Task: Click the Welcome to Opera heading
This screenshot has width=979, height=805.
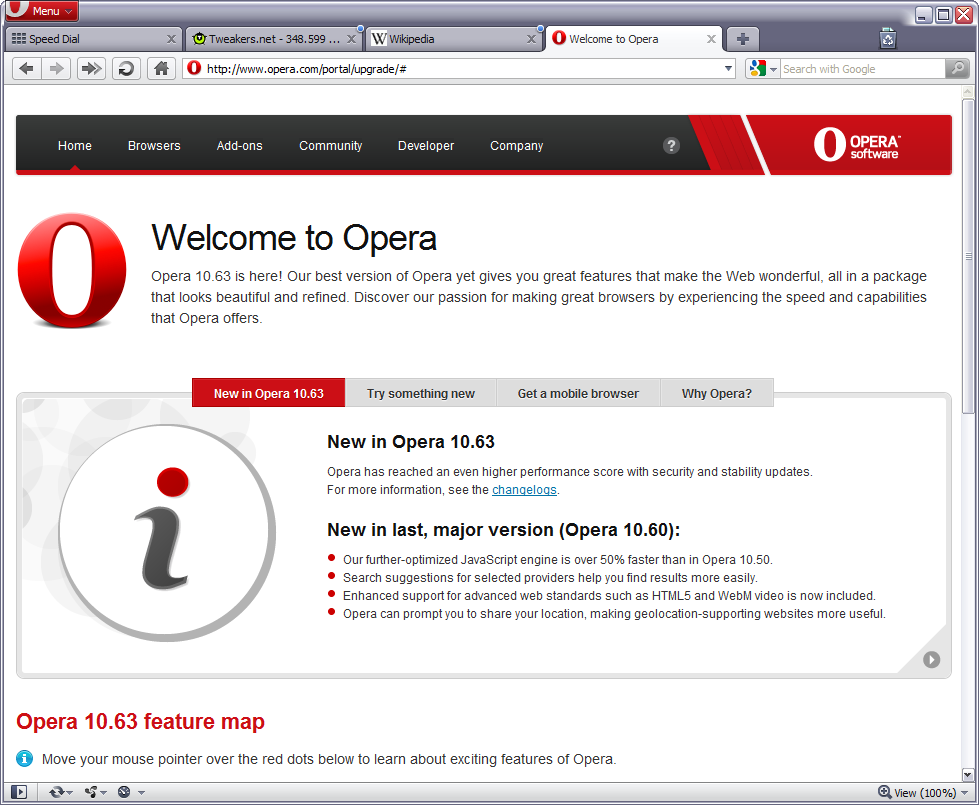Action: (x=294, y=238)
